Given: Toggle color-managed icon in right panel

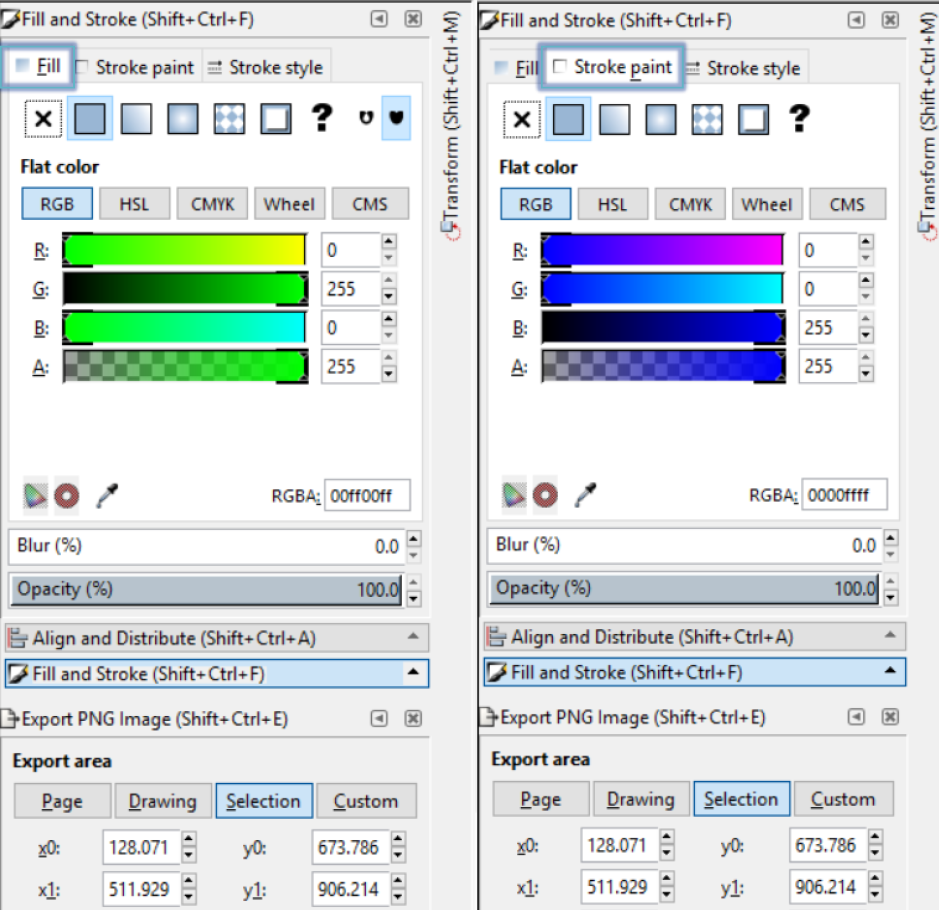Looking at the screenshot, I should [514, 495].
